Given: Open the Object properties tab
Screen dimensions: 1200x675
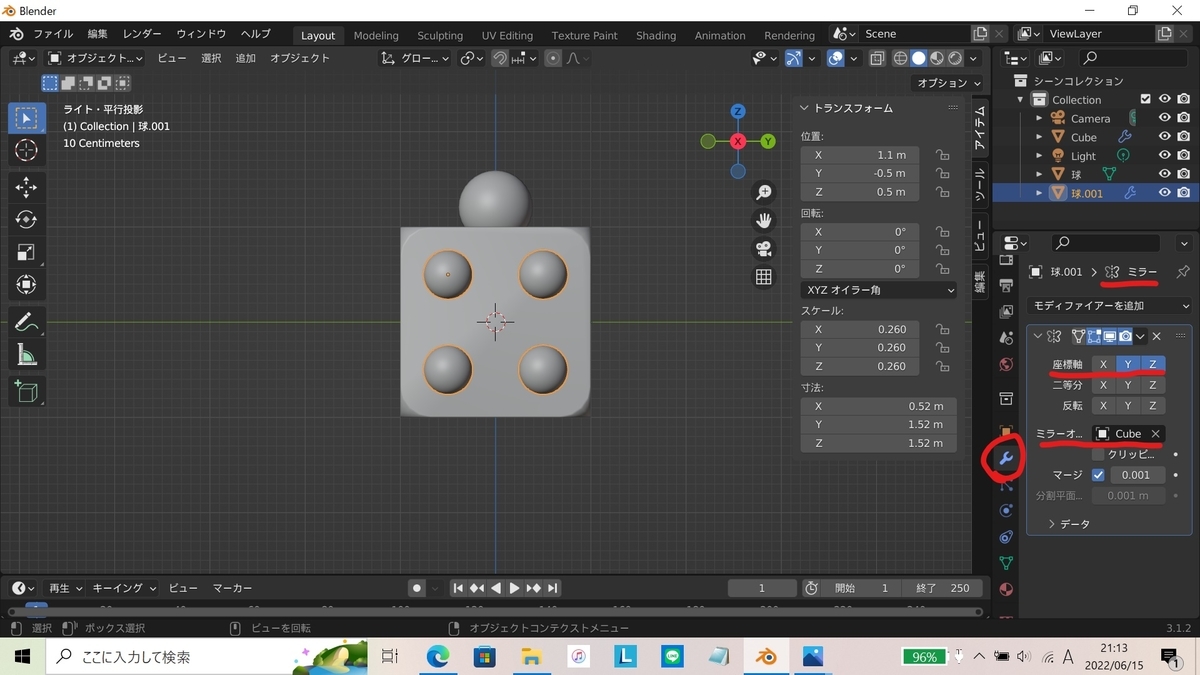Looking at the screenshot, I should click(x=1006, y=431).
